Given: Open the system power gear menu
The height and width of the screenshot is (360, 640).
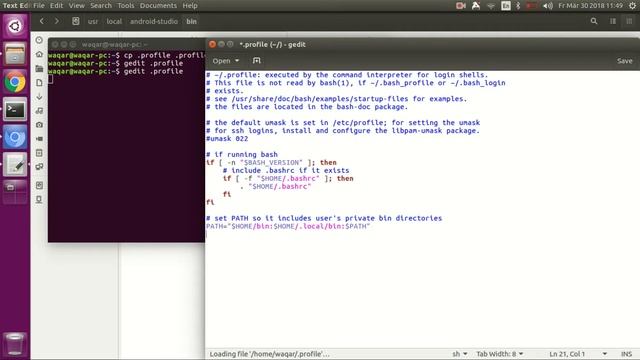Looking at the screenshot, I should pos(632,6).
